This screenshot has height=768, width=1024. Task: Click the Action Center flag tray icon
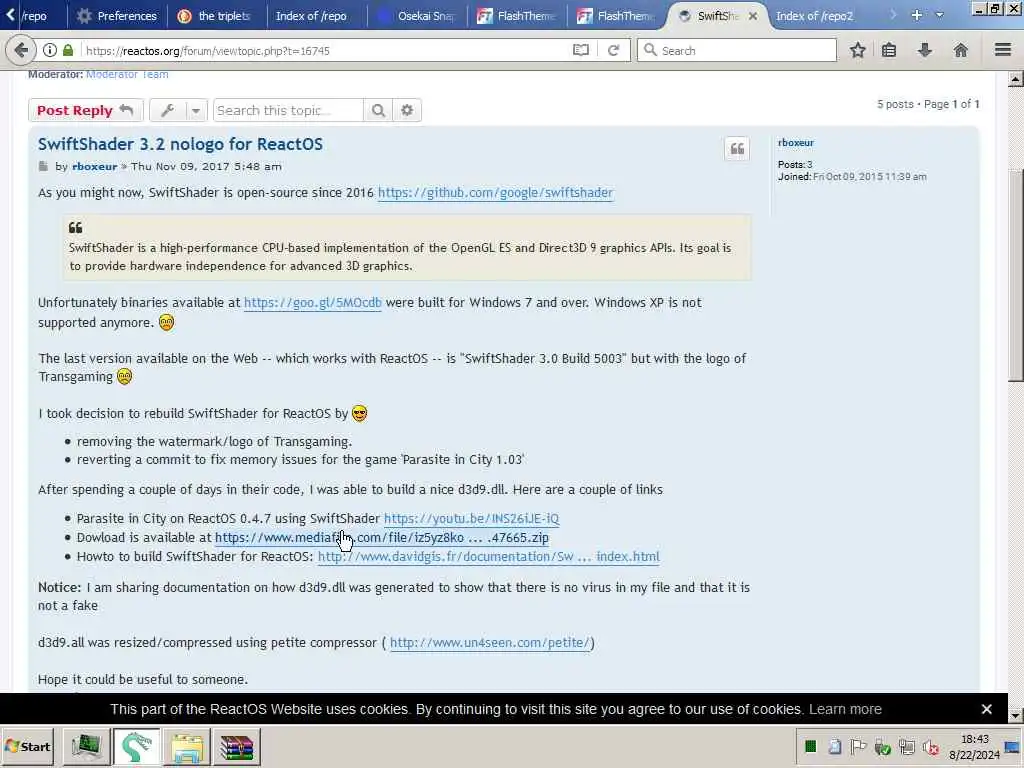[858, 746]
